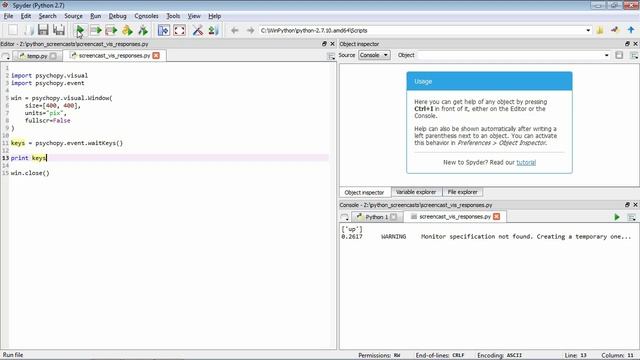Set current console's working directory icon
Viewport: 640px width, 360px height.
[x=615, y=30]
